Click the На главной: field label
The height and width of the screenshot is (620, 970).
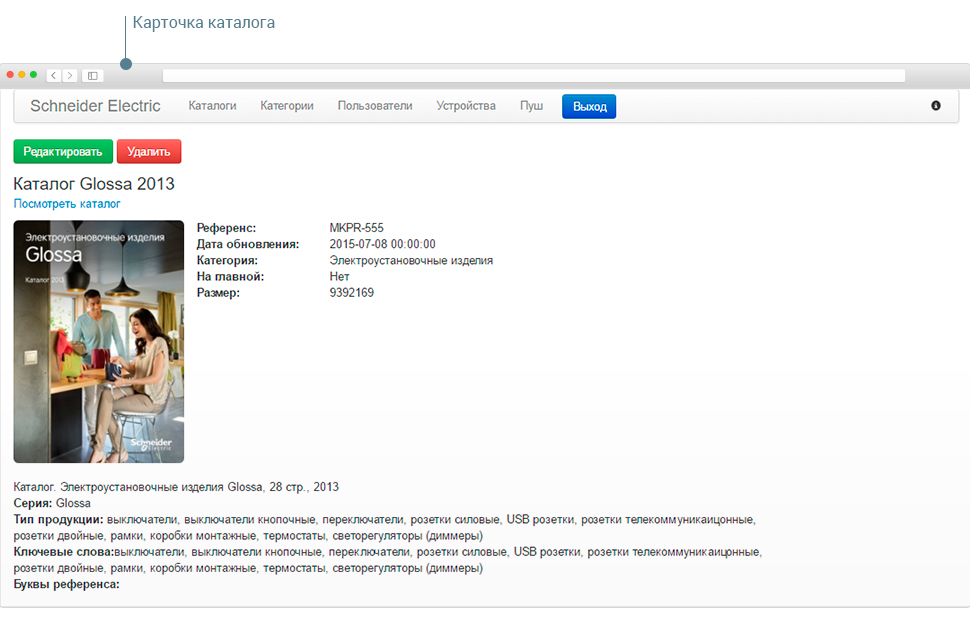[x=230, y=277]
